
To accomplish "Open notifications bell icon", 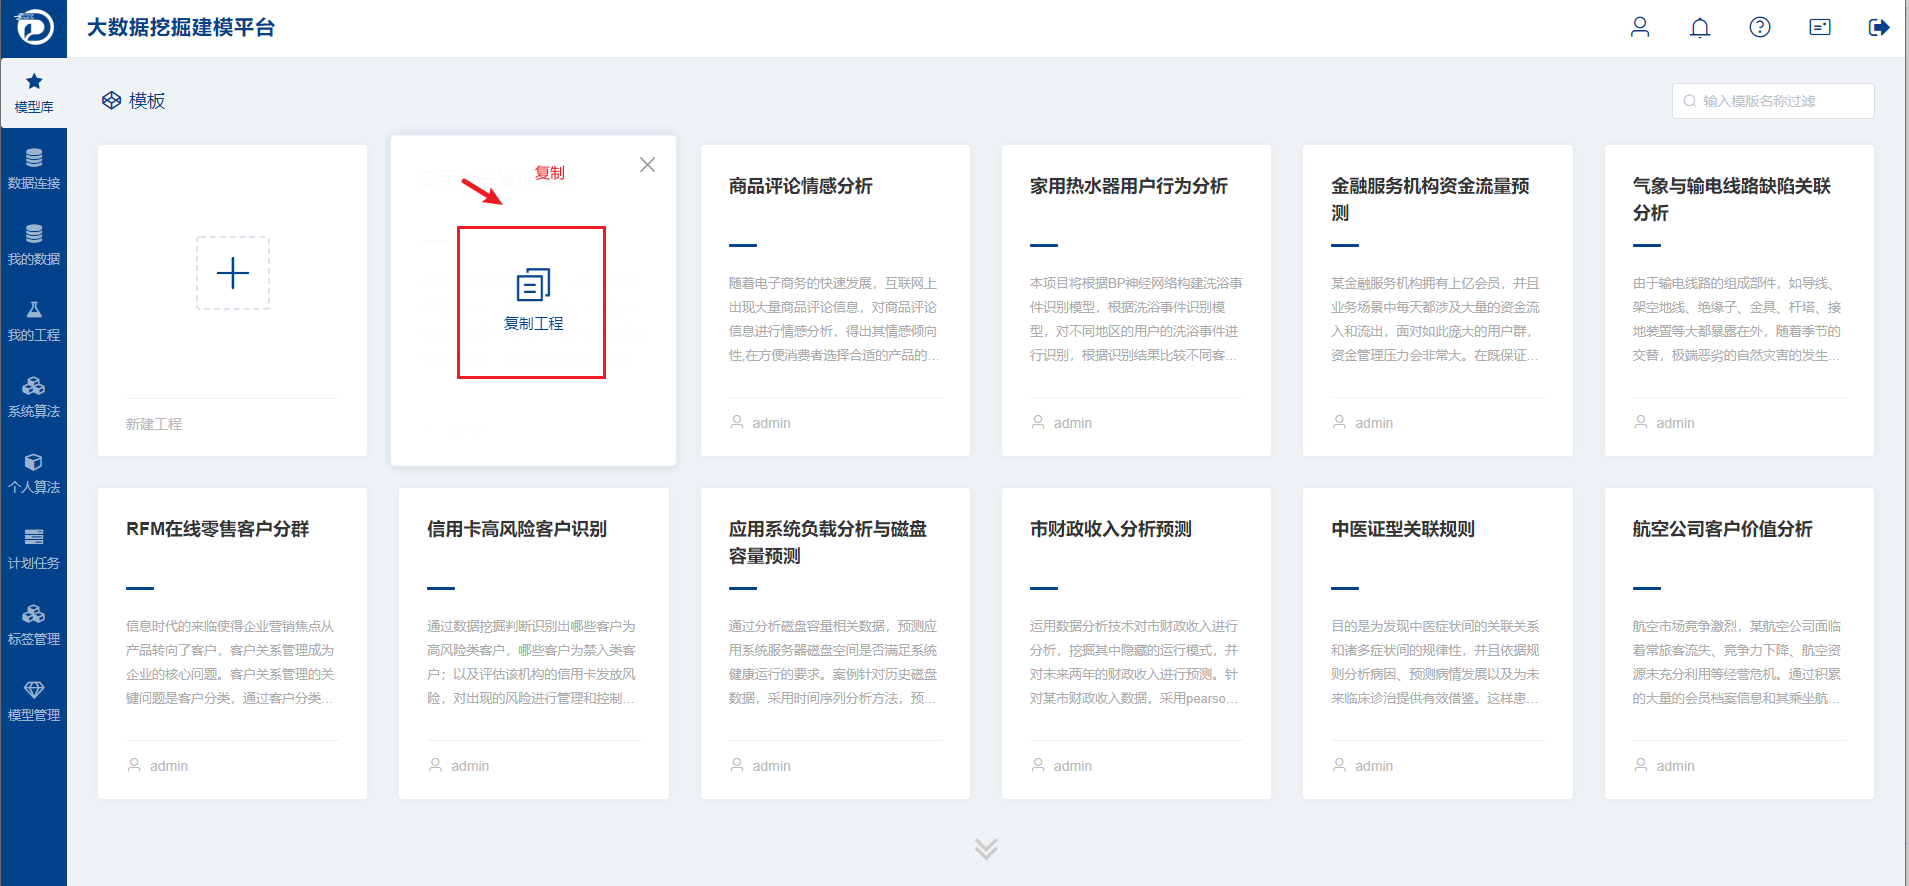I will pos(1700,27).
